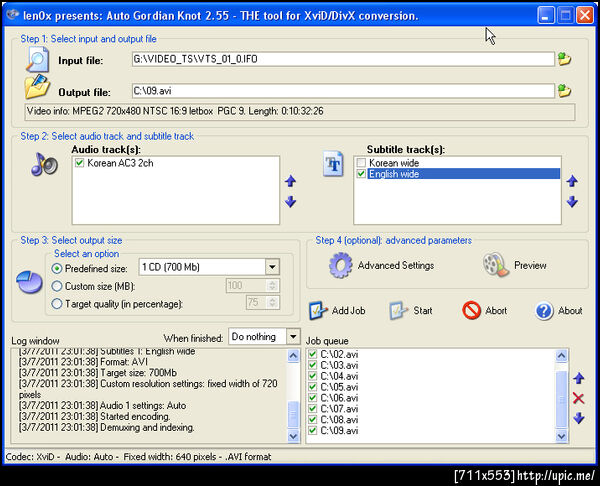Click the audio speaker note icon
This screenshot has height=486, width=600.
[44, 164]
